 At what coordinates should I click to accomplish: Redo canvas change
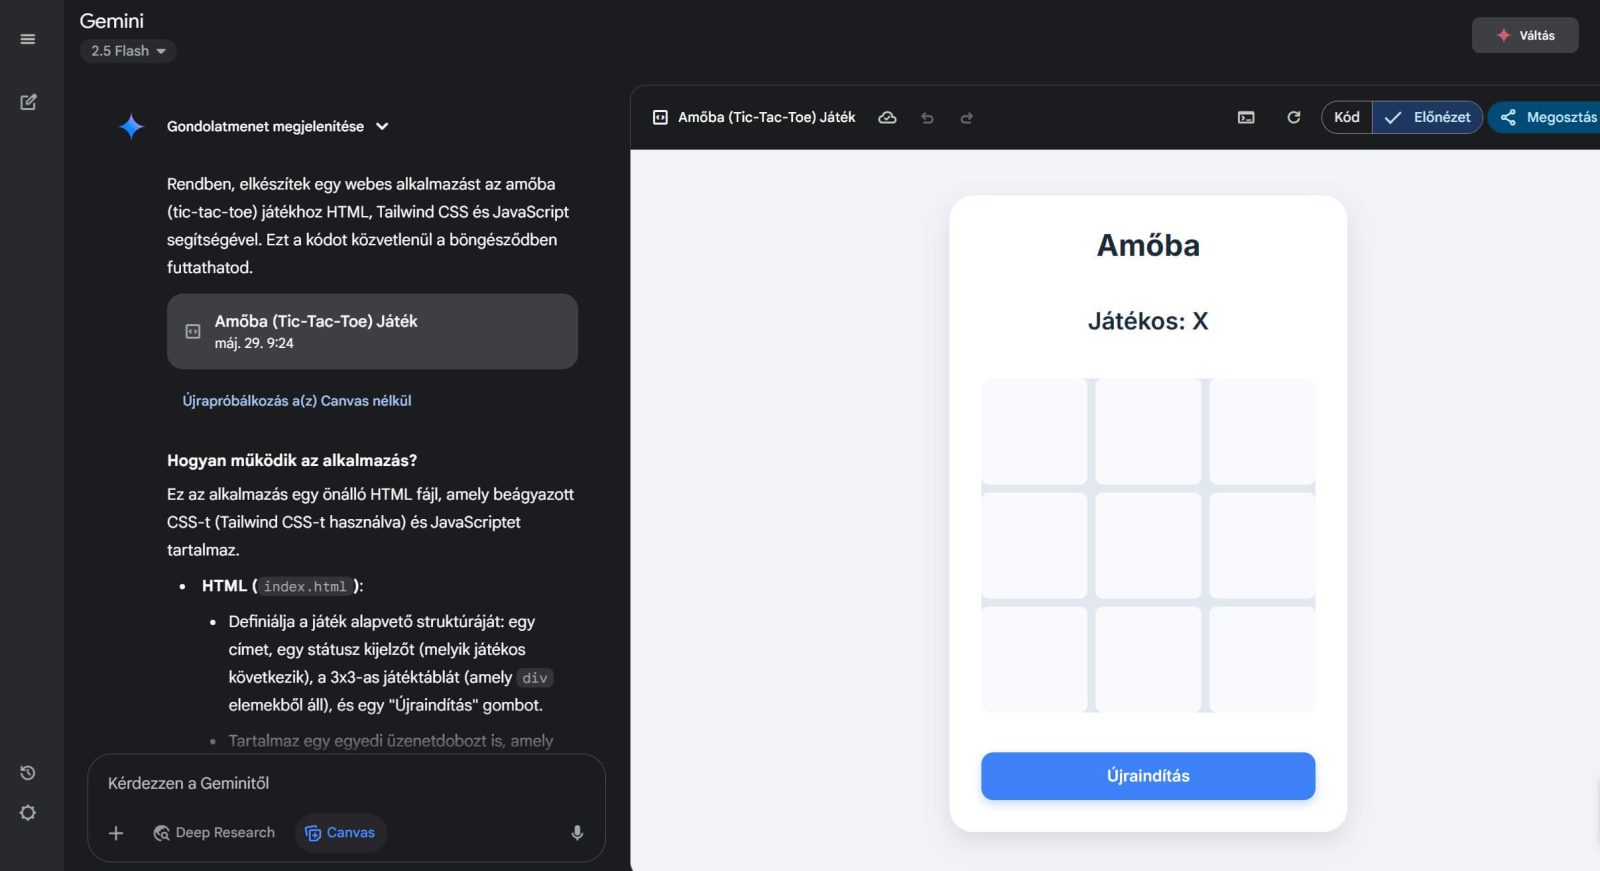tap(966, 118)
